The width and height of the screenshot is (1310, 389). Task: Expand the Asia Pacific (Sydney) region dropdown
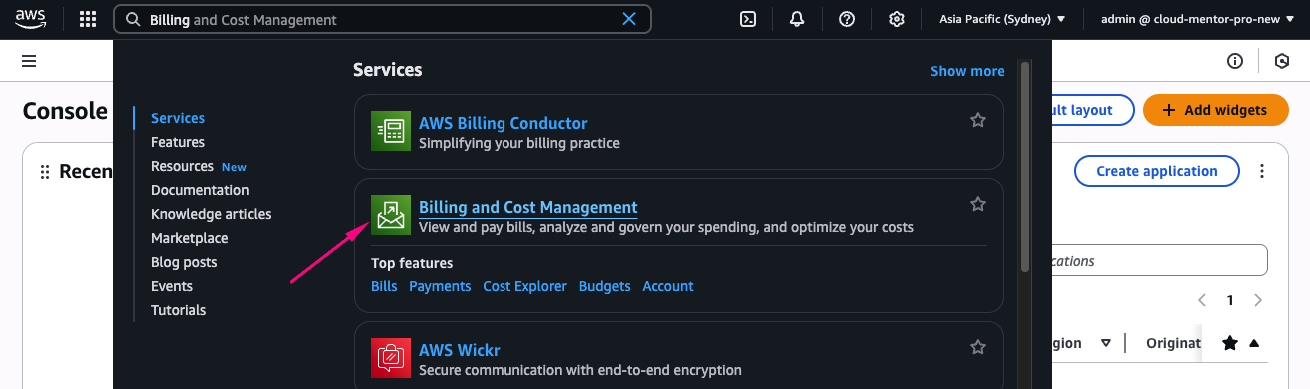1002,19
